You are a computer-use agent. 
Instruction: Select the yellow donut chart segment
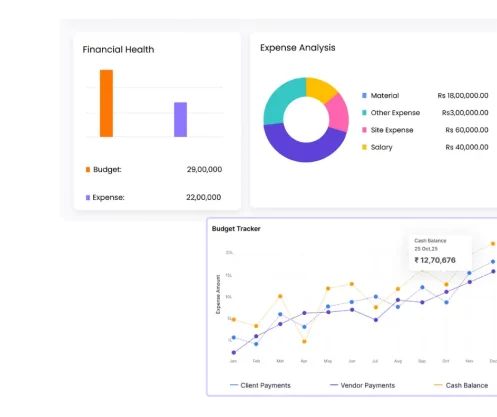tap(319, 88)
